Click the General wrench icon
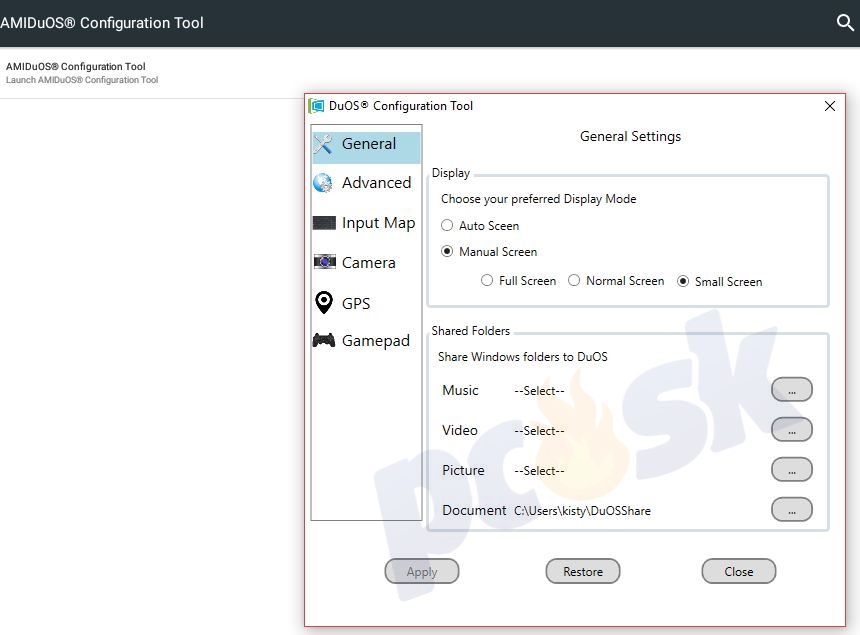This screenshot has height=635, width=860. [324, 144]
